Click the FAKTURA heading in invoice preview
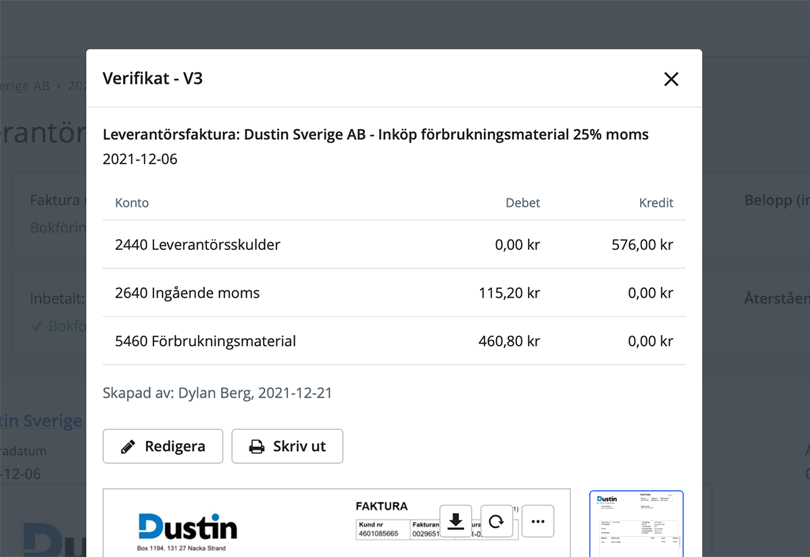This screenshot has height=557, width=810. click(x=382, y=506)
